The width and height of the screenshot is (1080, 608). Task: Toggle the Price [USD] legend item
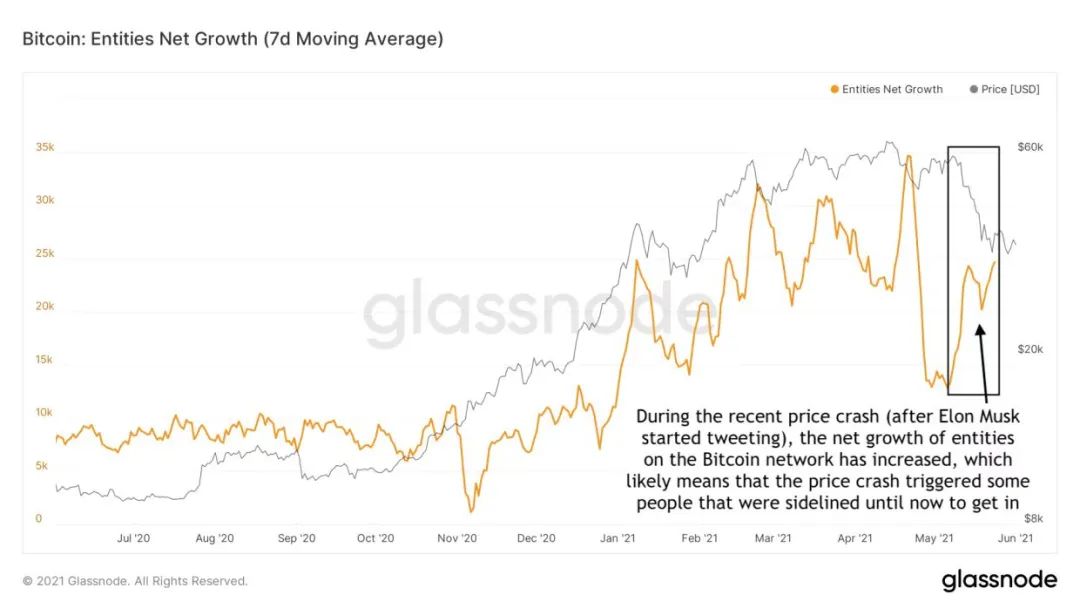click(1005, 90)
